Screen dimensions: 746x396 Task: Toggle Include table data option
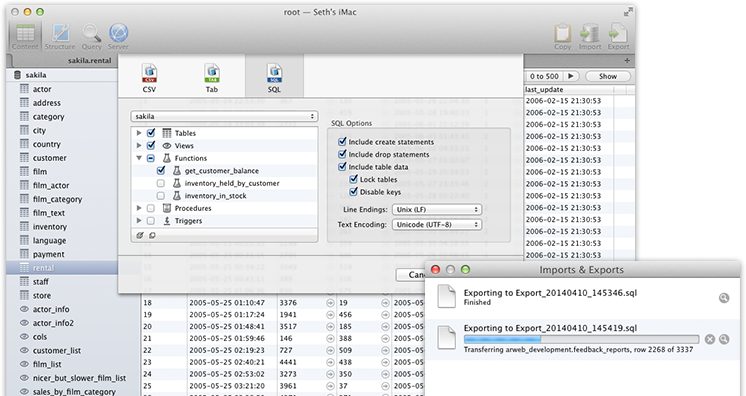pos(342,167)
